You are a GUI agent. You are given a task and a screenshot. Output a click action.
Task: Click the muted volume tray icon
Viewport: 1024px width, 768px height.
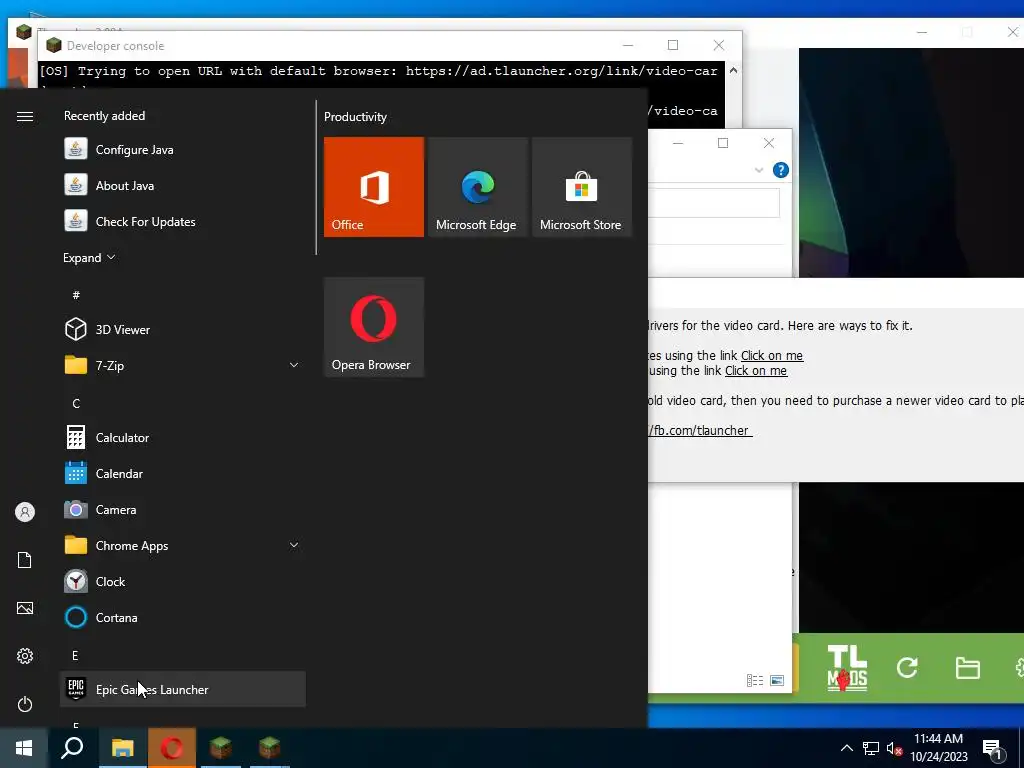pos(894,748)
